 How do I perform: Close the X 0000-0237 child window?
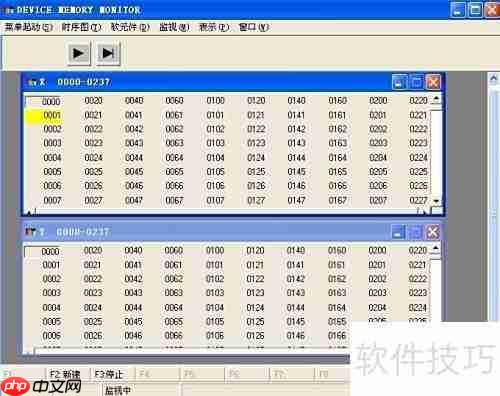[433, 82]
